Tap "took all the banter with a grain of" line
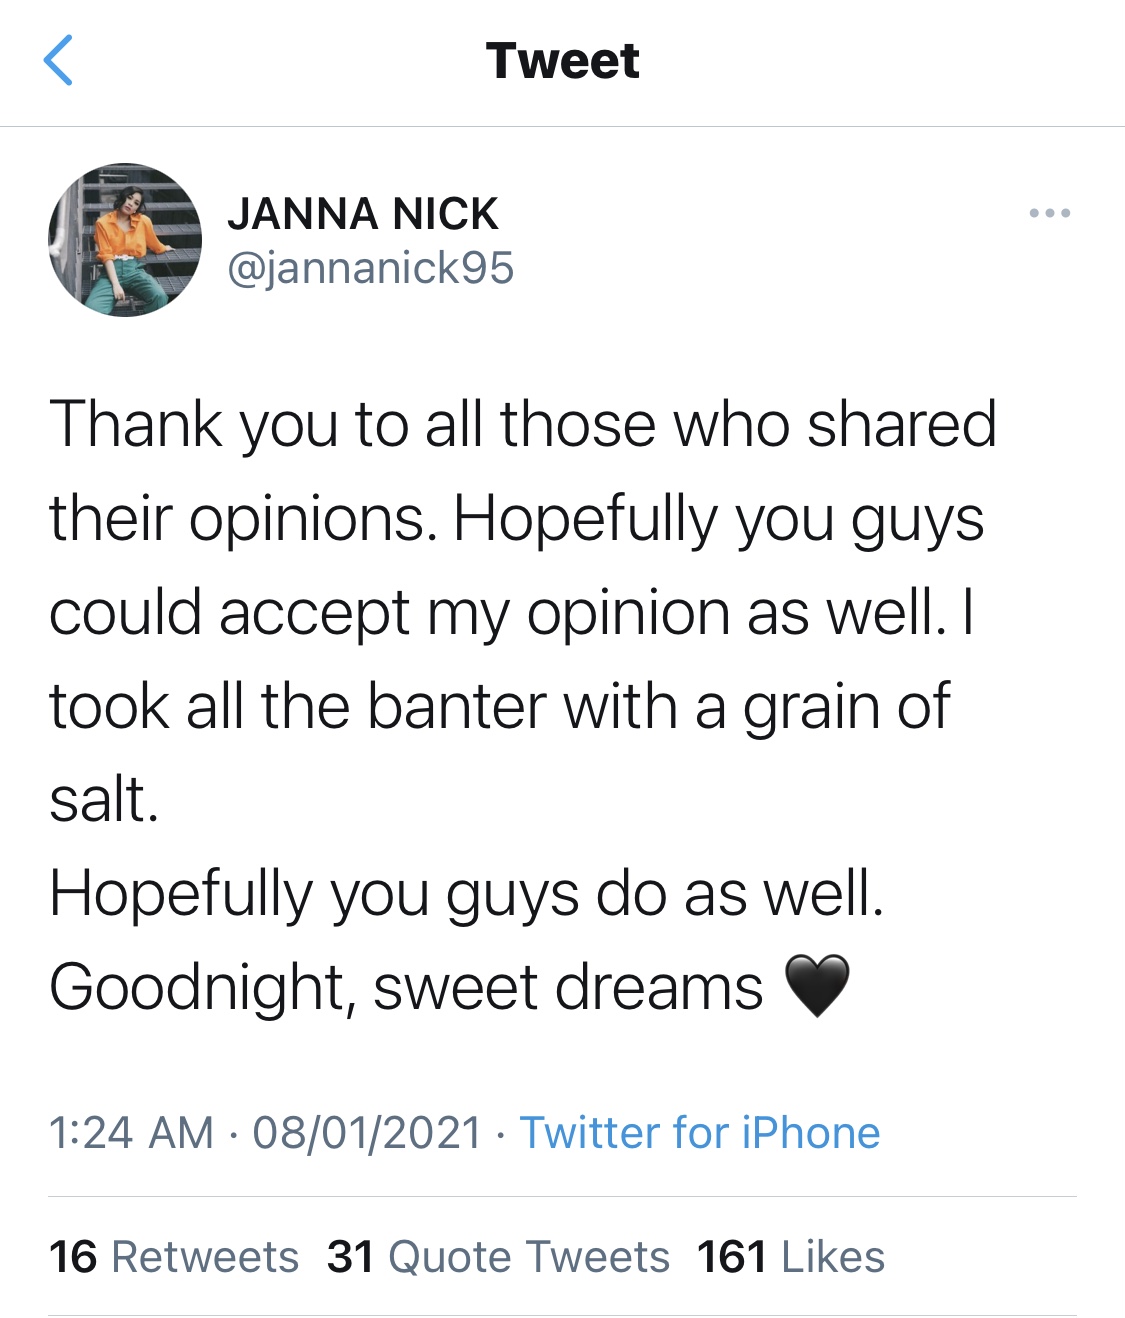The width and height of the screenshot is (1125, 1318). click(499, 706)
